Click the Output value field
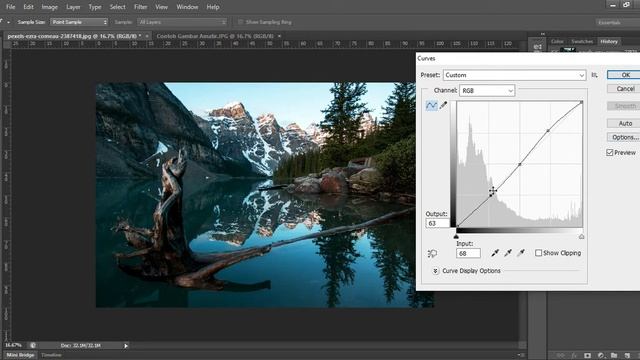Screen dimensions: 640x360 point(438,223)
